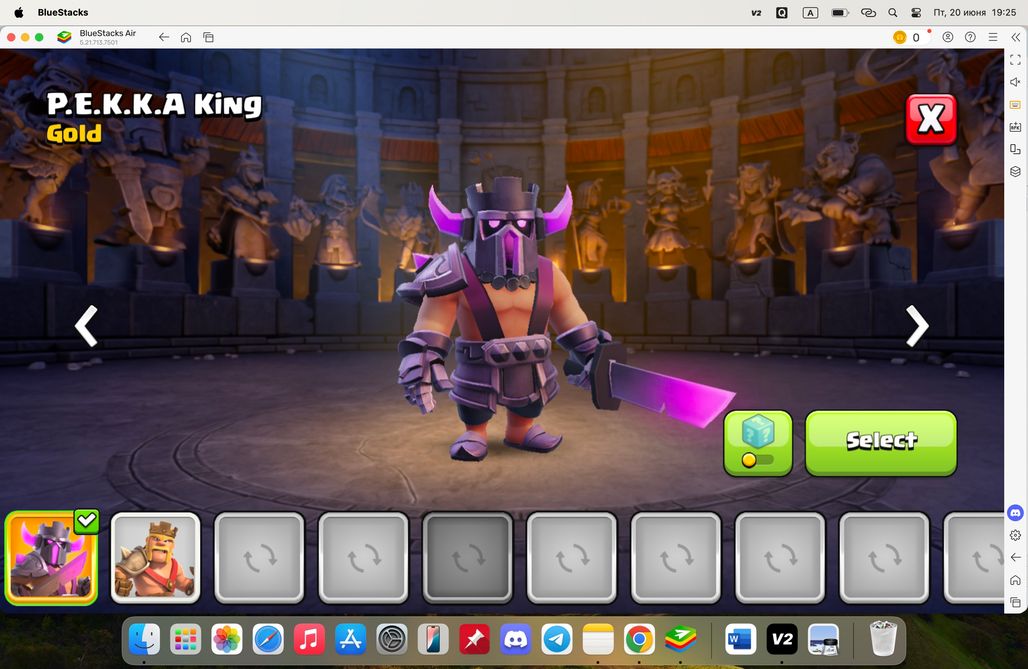This screenshot has height=669, width=1028.
Task: Open the BlueStacks account profile icon
Action: pos(947,37)
